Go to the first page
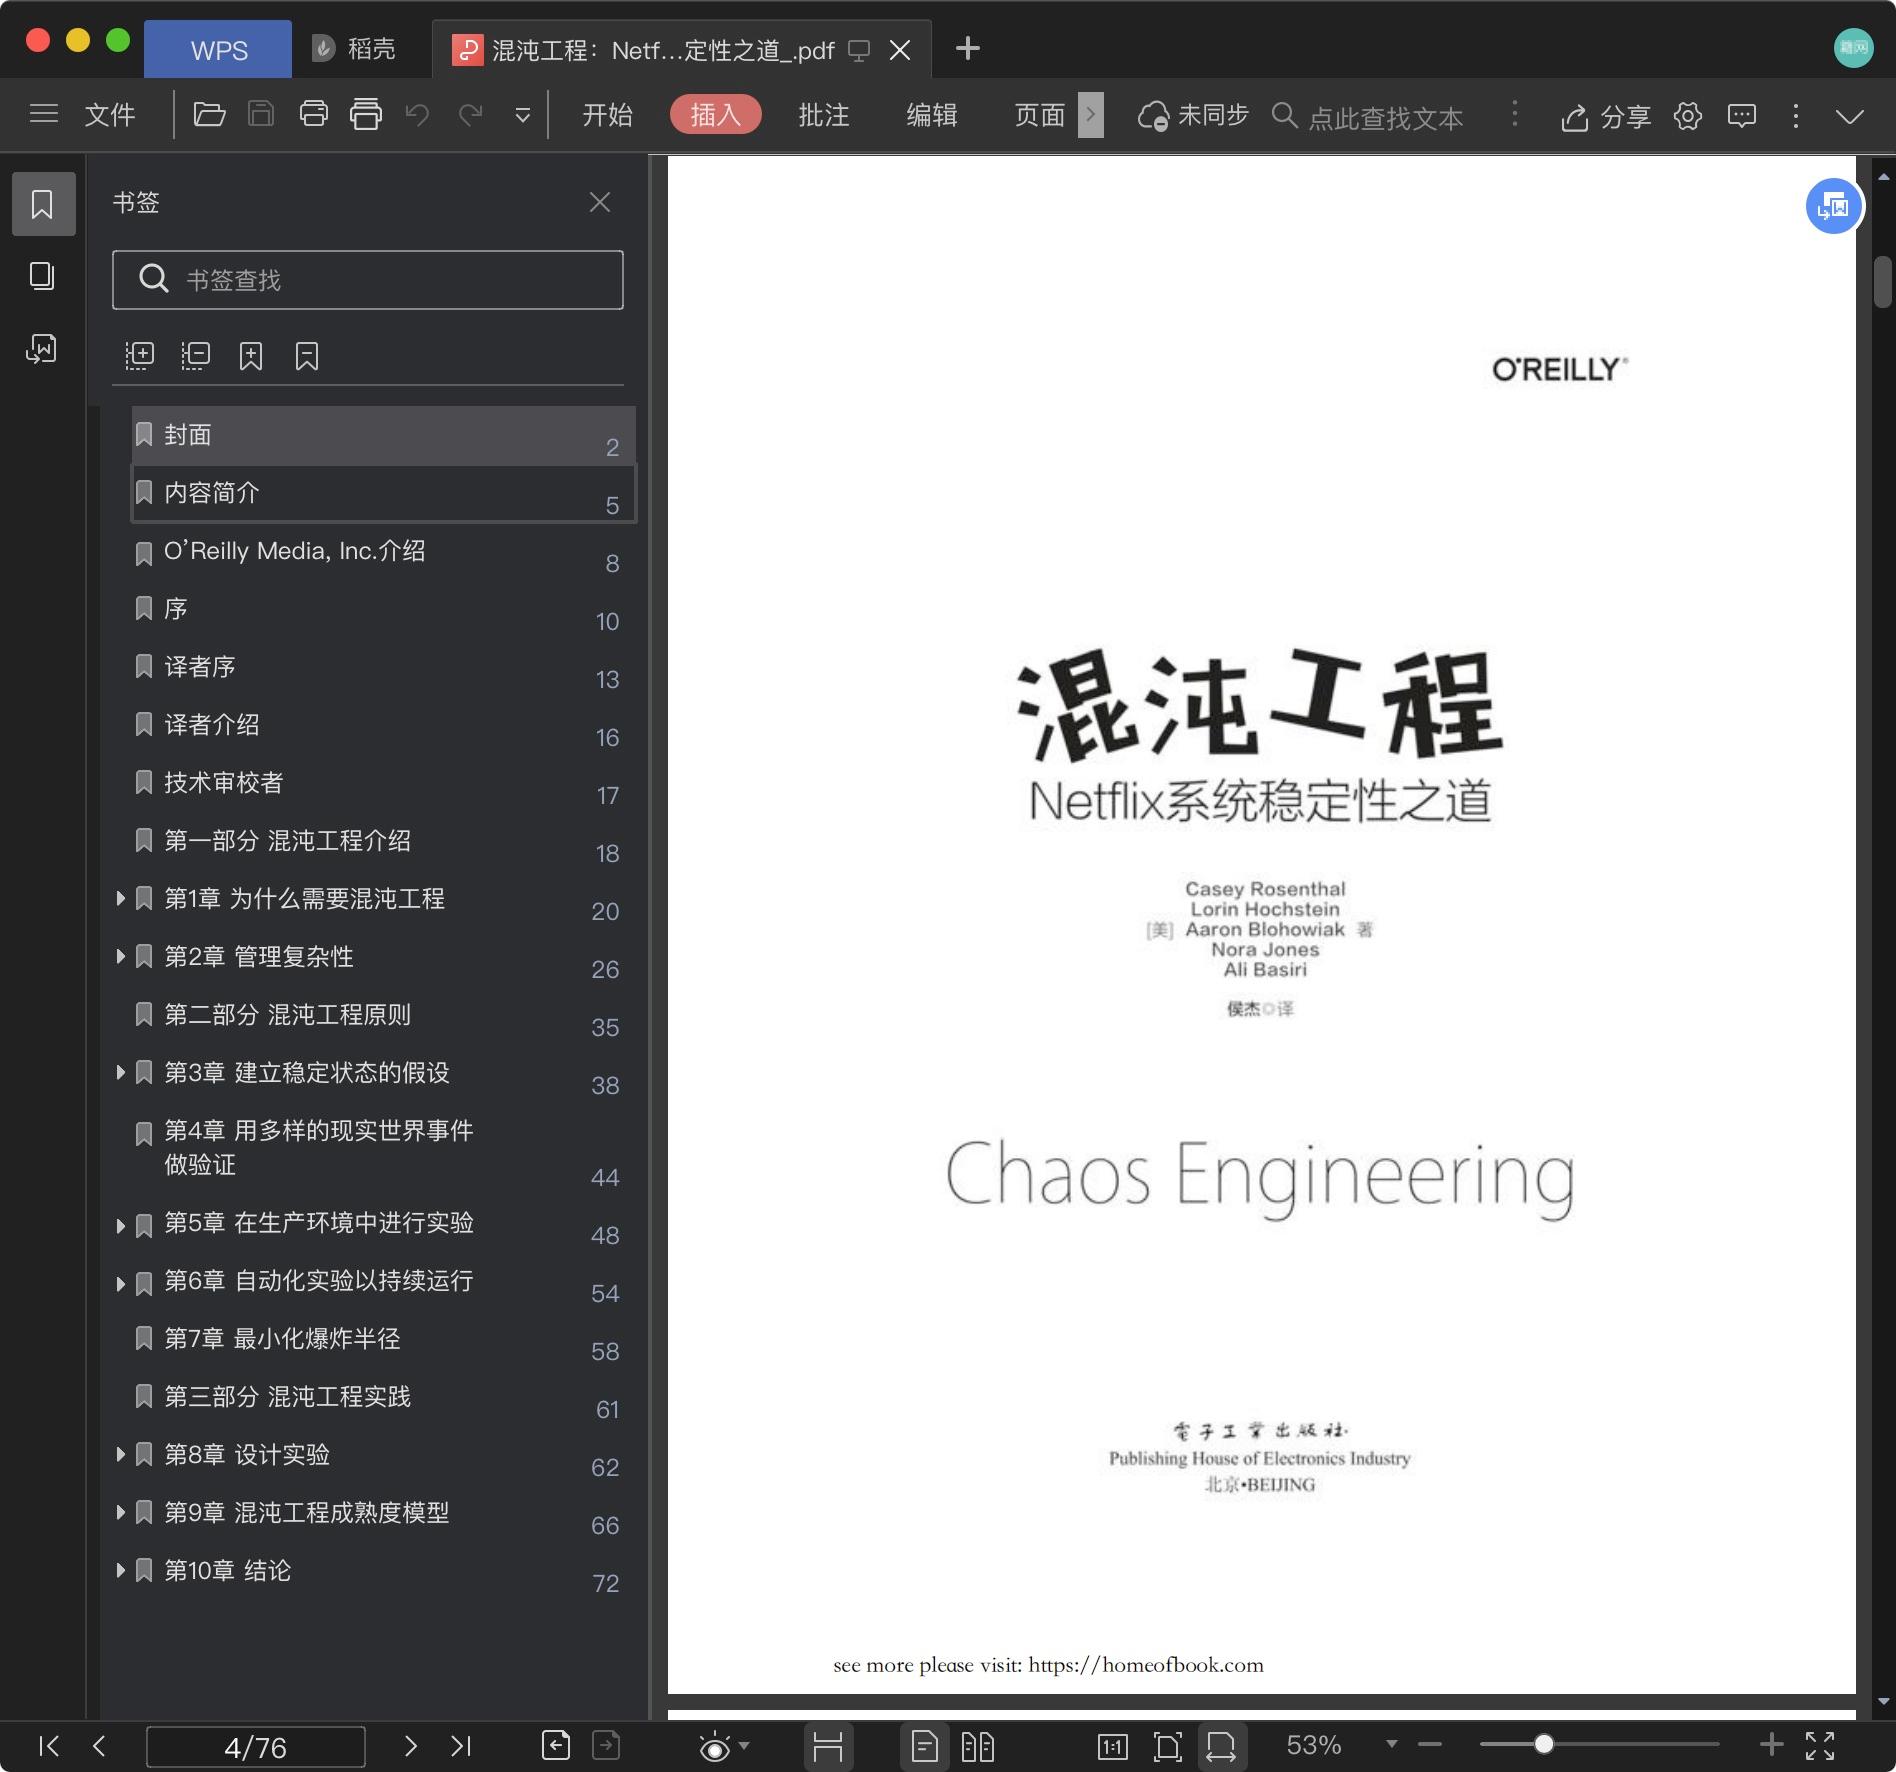The width and height of the screenshot is (1896, 1772). [48, 1746]
